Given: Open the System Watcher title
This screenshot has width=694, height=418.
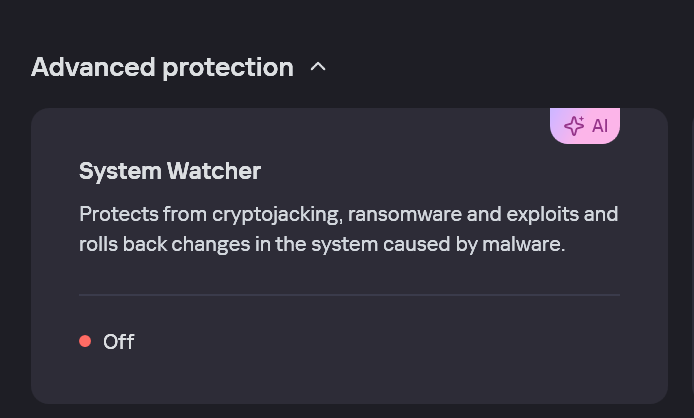Looking at the screenshot, I should point(170,171).
